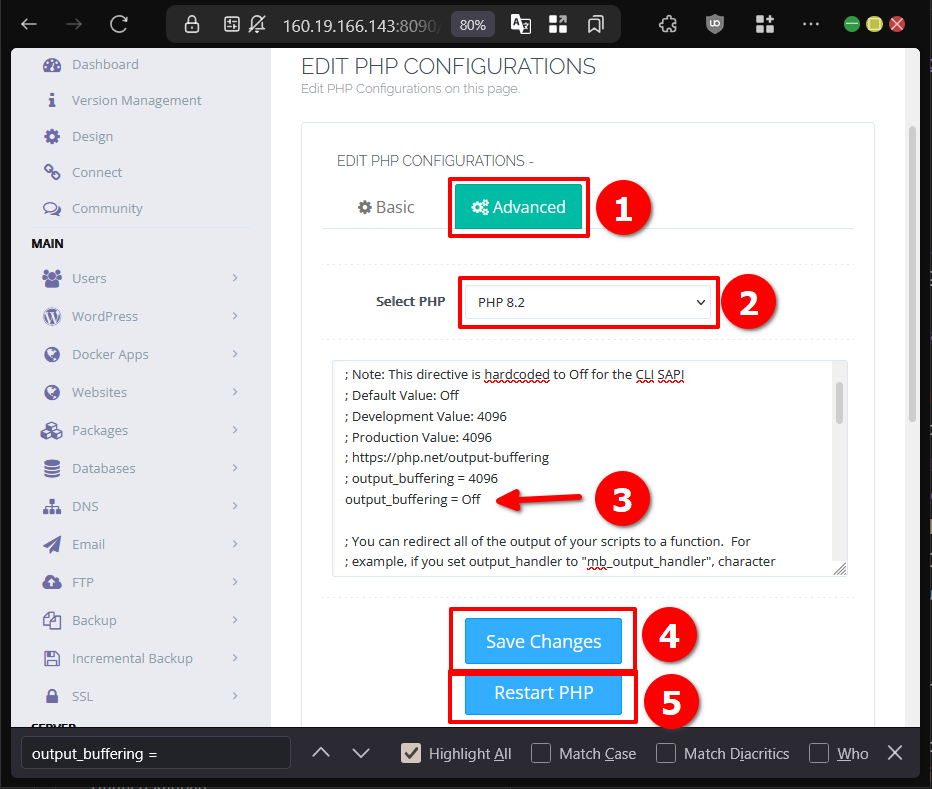Switch to the Basic tab
The image size is (932, 789).
coord(385,207)
